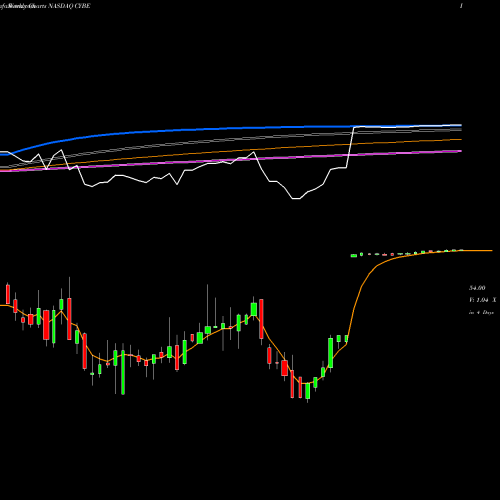Click the '54.00' price label

477,288
